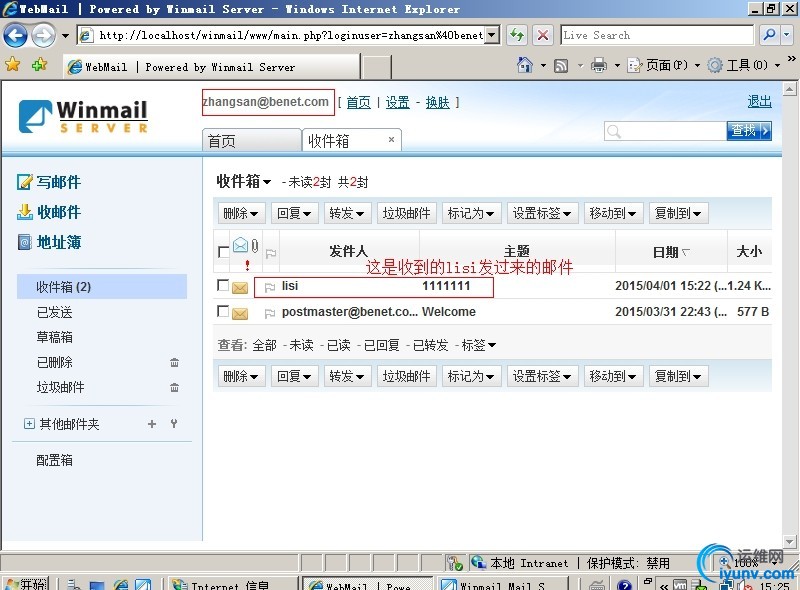Image resolution: width=800 pixels, height=590 pixels.
Task: Switch to Internet 信息 taskbar window
Action: coord(232,584)
